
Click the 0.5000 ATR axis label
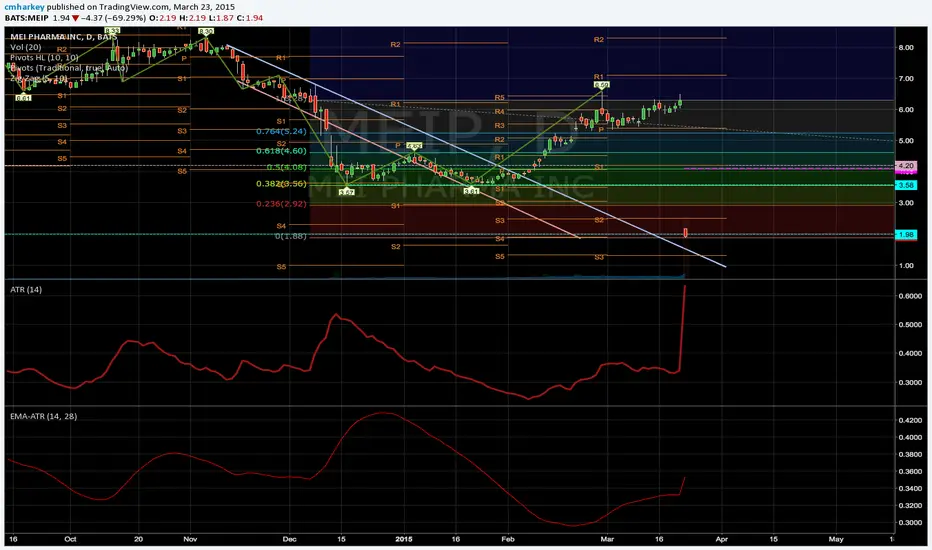[910, 325]
